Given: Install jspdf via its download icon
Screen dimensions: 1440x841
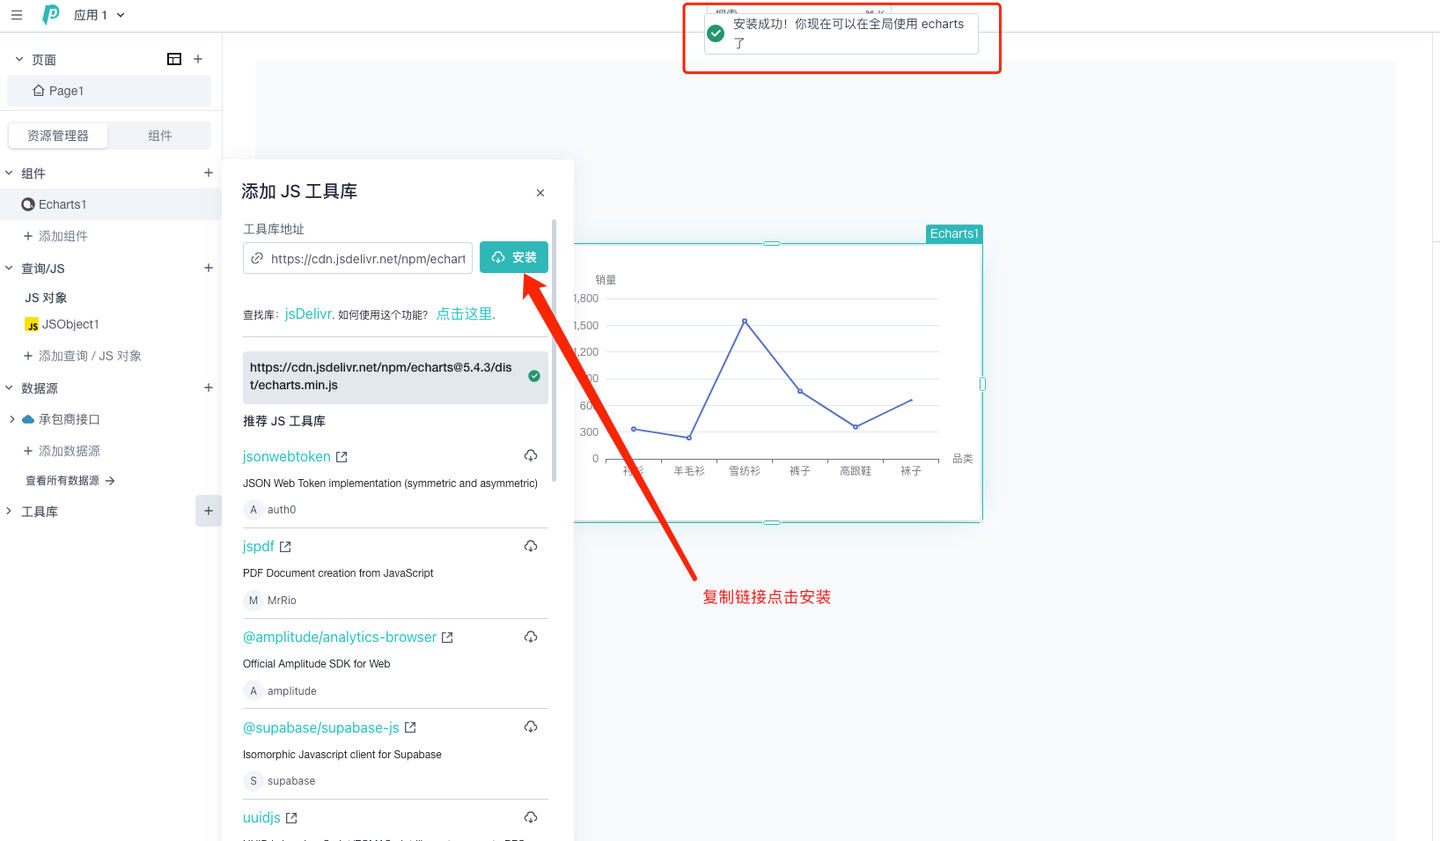Looking at the screenshot, I should (x=530, y=546).
